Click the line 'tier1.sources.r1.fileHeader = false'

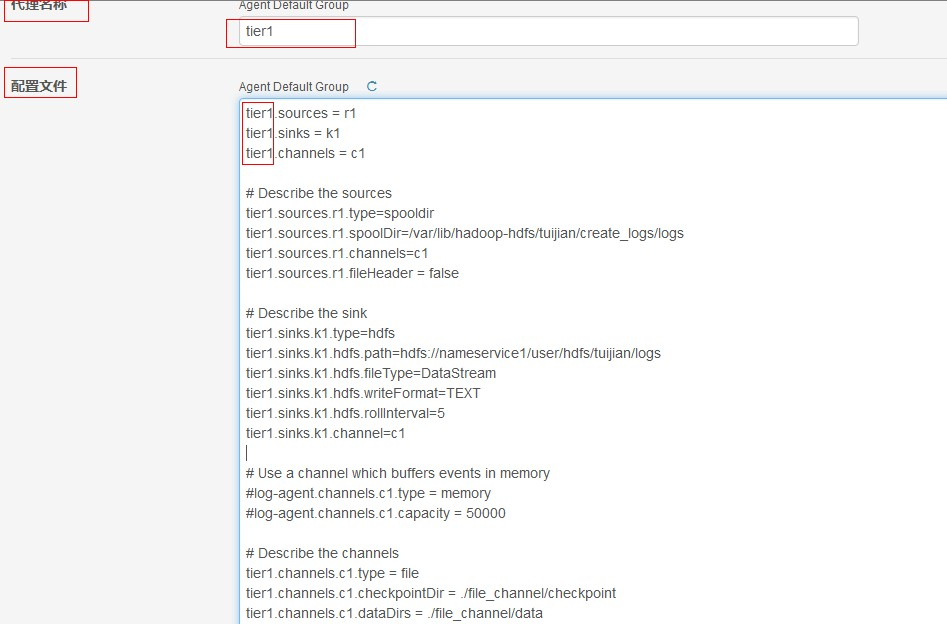click(x=352, y=272)
